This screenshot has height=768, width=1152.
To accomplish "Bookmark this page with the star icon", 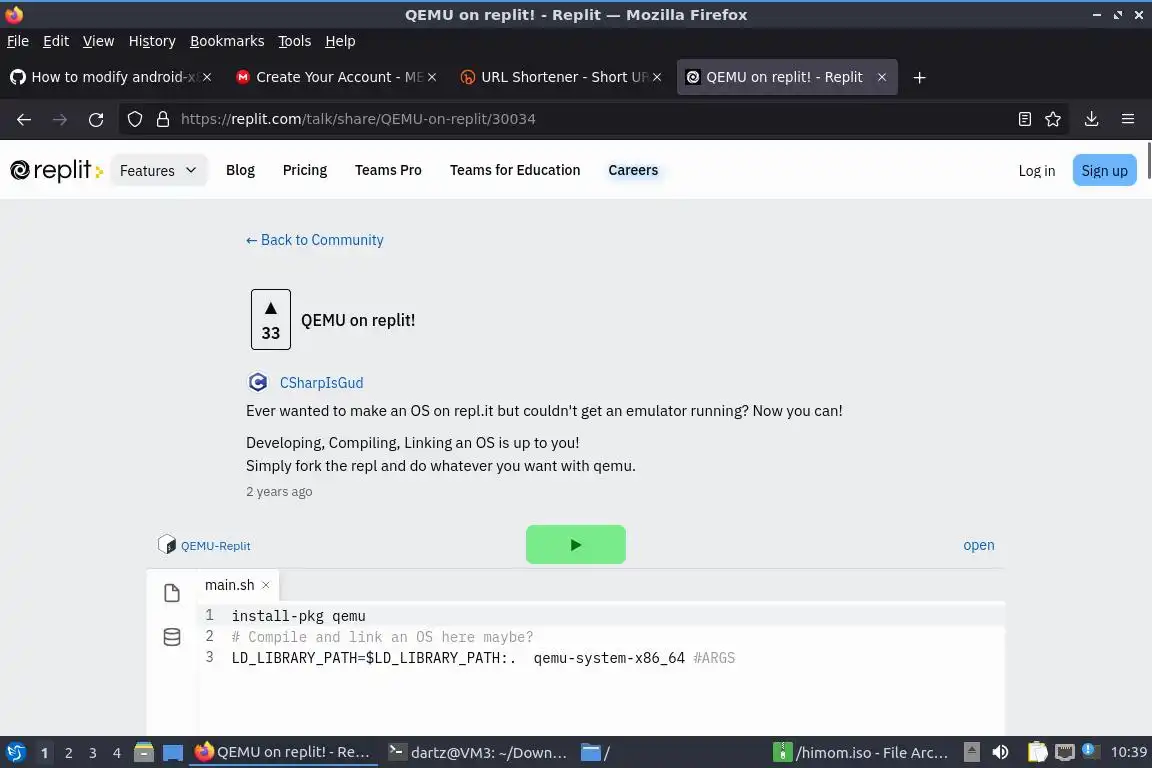I will tap(1053, 119).
